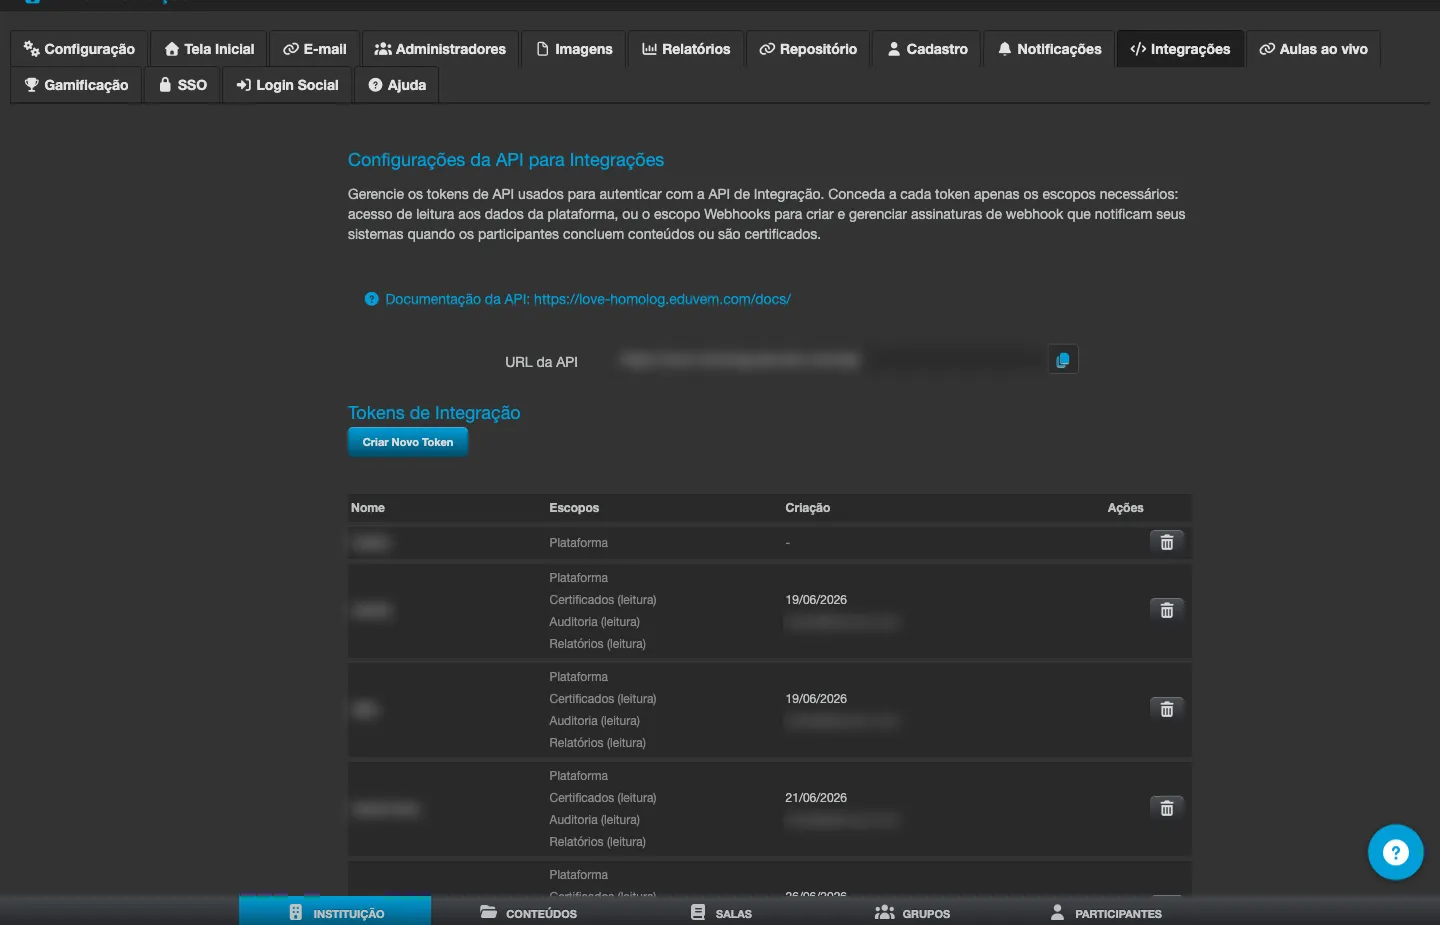Image resolution: width=1440 pixels, height=925 pixels.
Task: Select the Relatórios tab
Action: [686, 49]
